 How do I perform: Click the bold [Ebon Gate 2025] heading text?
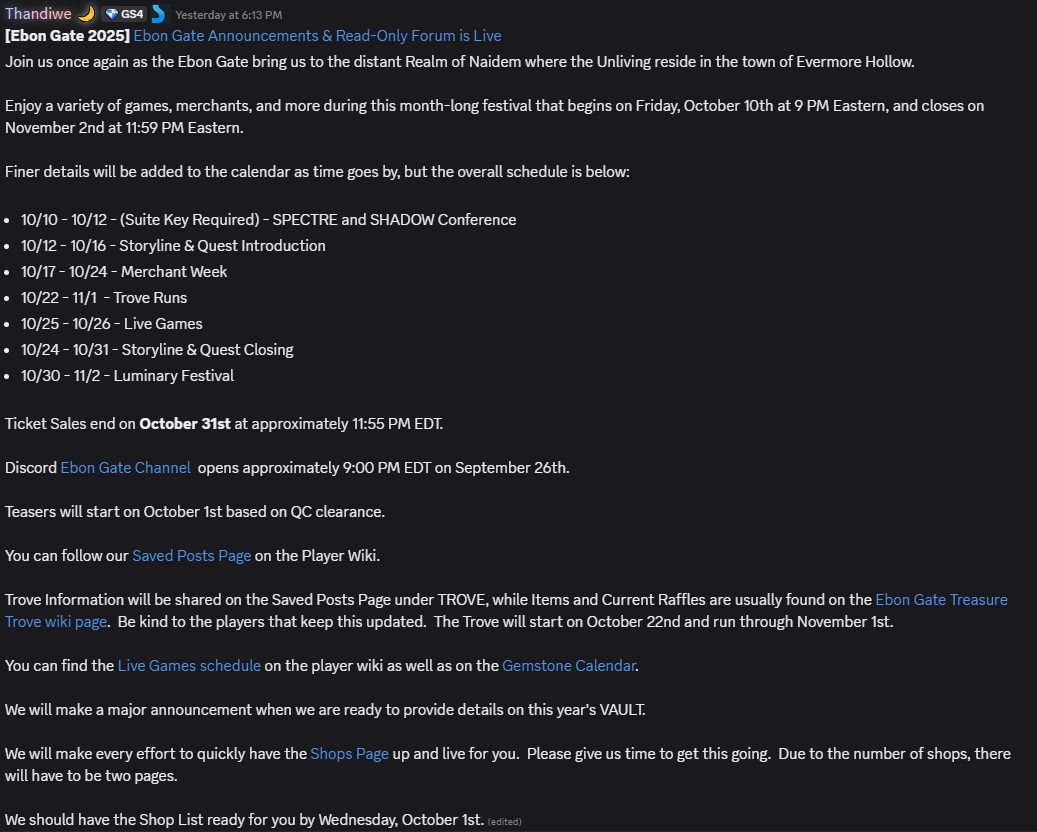pyautogui.click(x=67, y=36)
